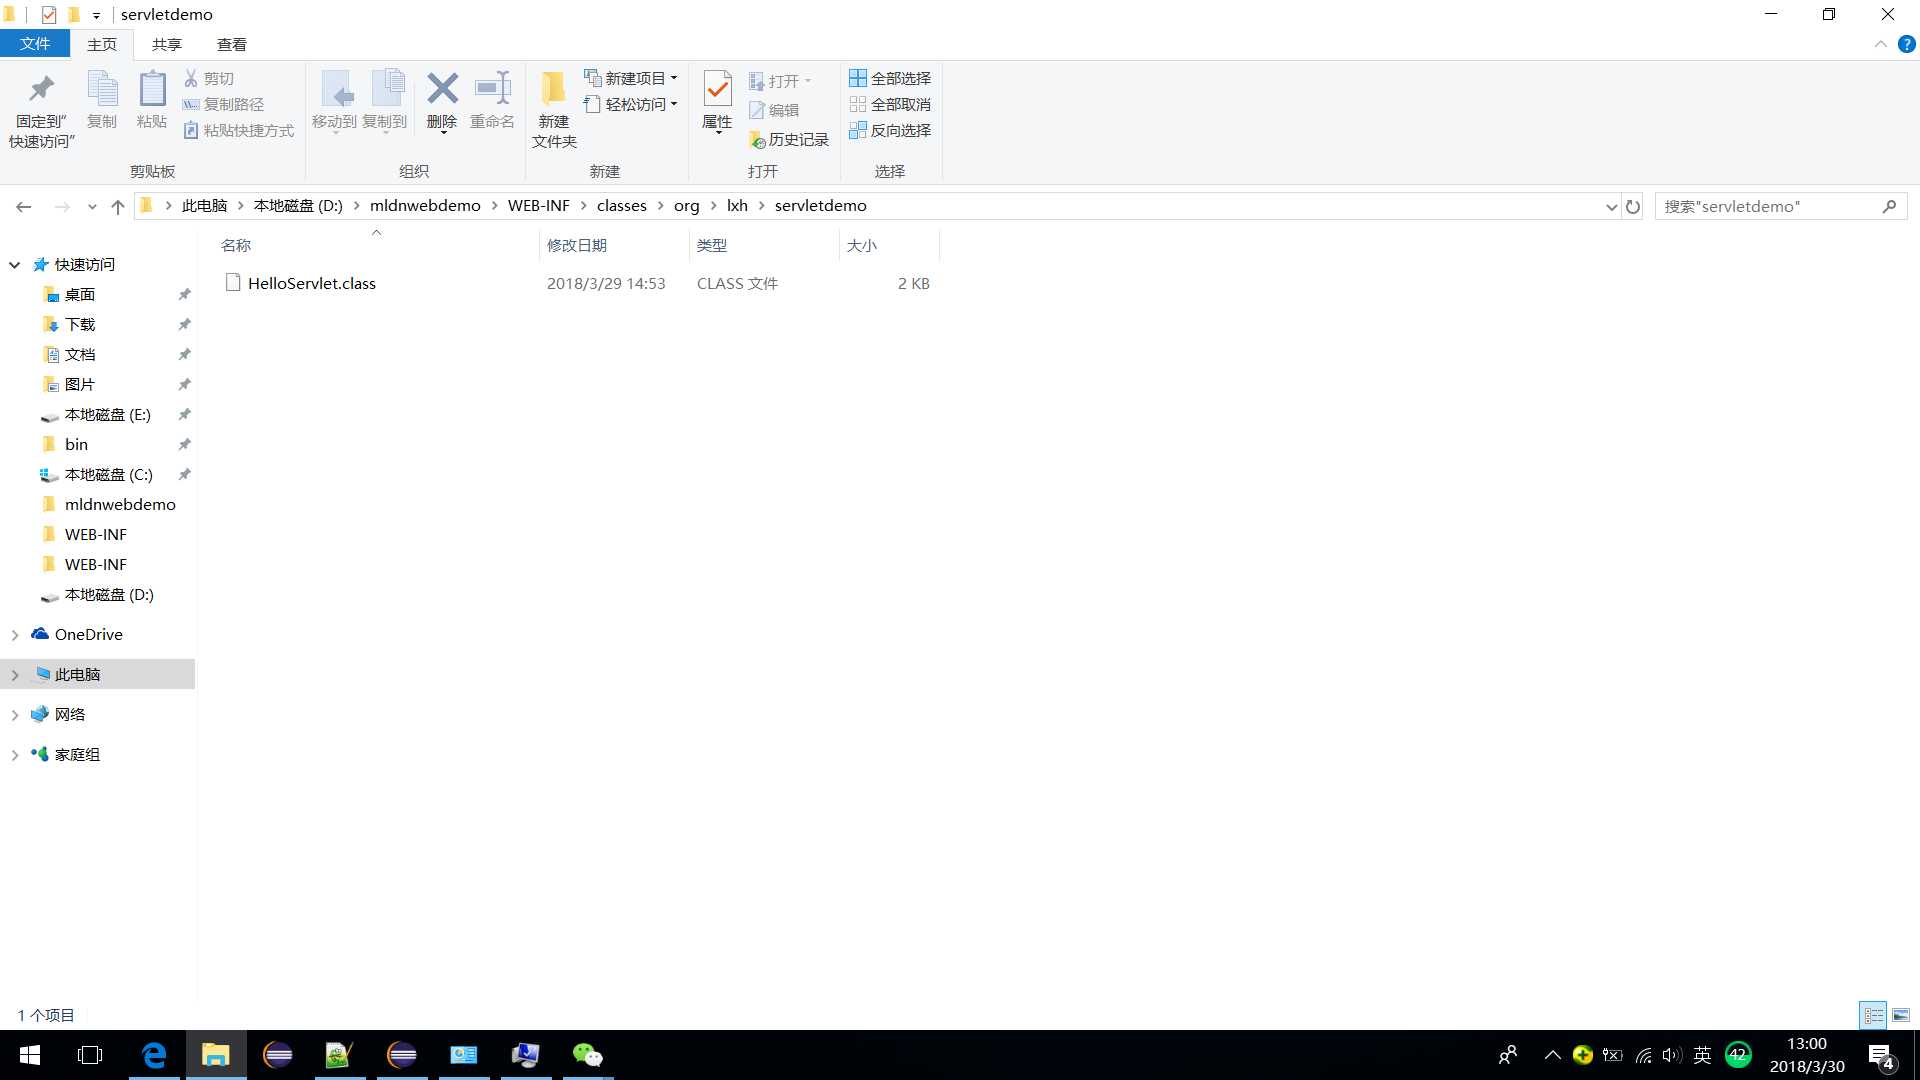Screen dimensions: 1920x1080
Task: Show hidden system tray icons
Action: click(x=1553, y=1055)
